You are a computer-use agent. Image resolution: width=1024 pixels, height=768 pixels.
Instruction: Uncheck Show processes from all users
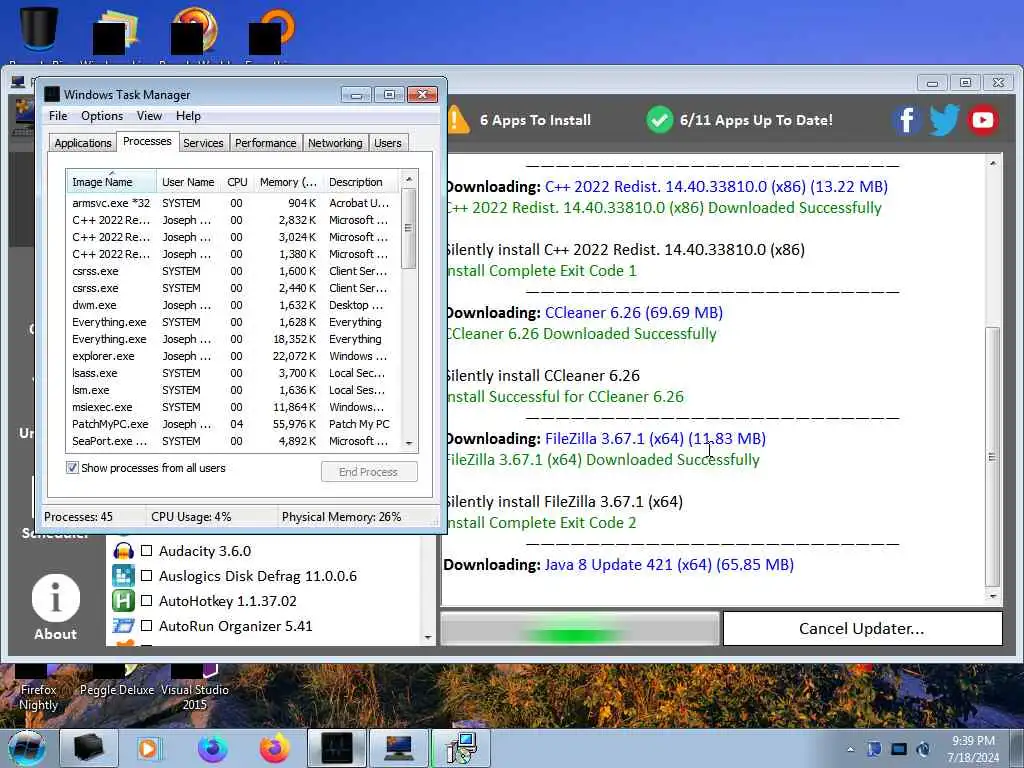point(72,468)
